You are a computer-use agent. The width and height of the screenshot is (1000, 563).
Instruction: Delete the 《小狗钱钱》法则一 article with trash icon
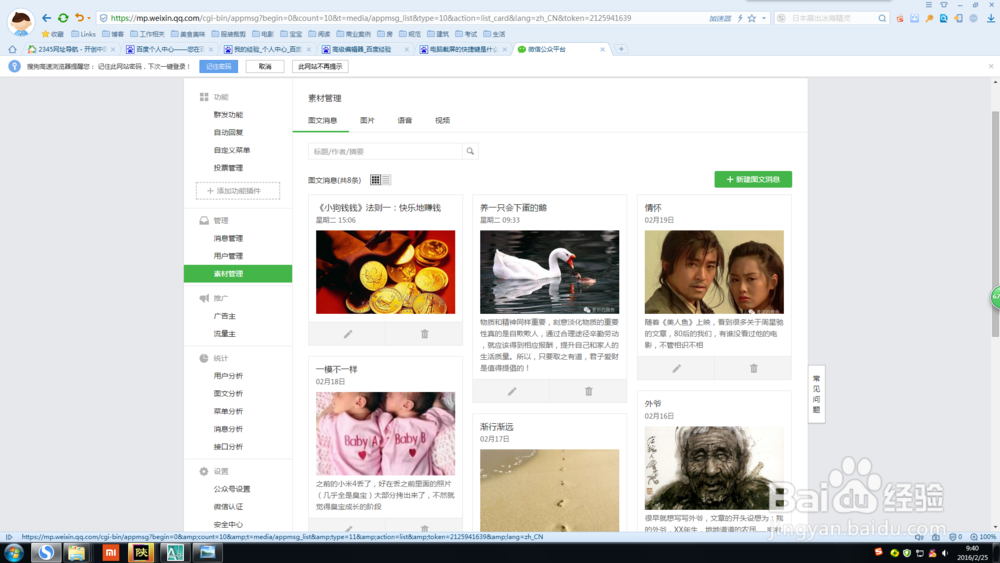(x=425, y=334)
